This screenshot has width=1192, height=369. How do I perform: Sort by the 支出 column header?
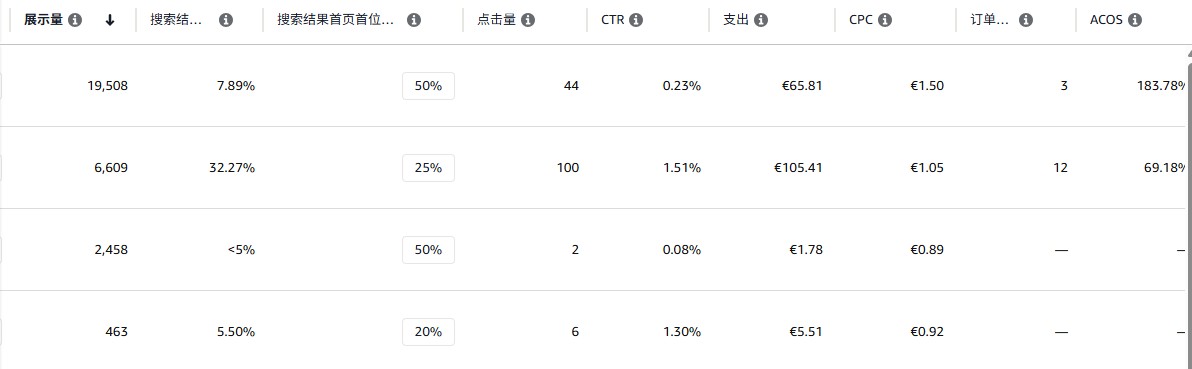(x=736, y=21)
